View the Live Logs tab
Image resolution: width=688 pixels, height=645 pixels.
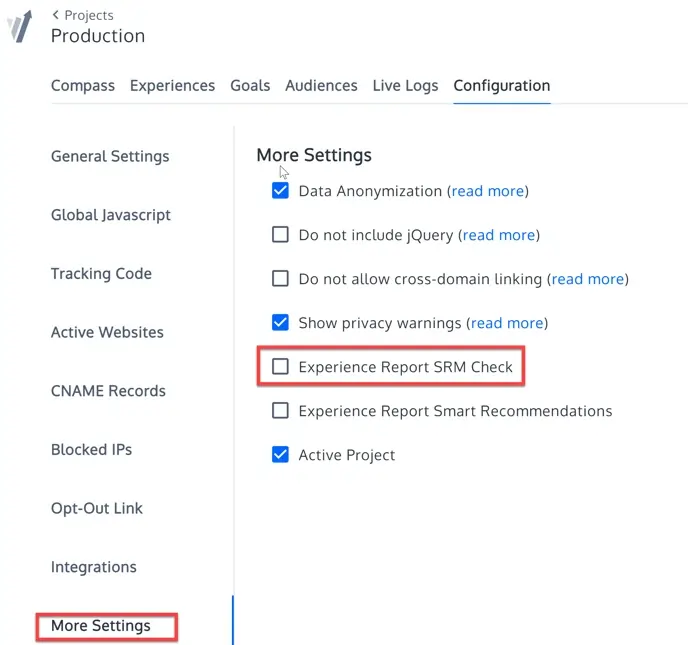(x=405, y=86)
